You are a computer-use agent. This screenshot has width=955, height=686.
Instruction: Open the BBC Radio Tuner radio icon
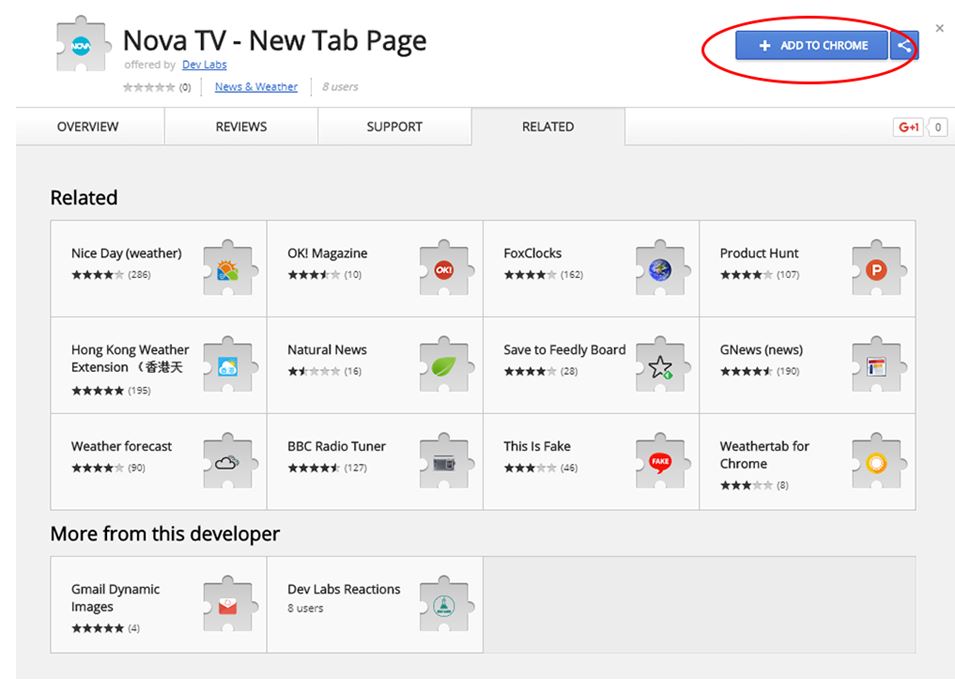[x=446, y=461]
